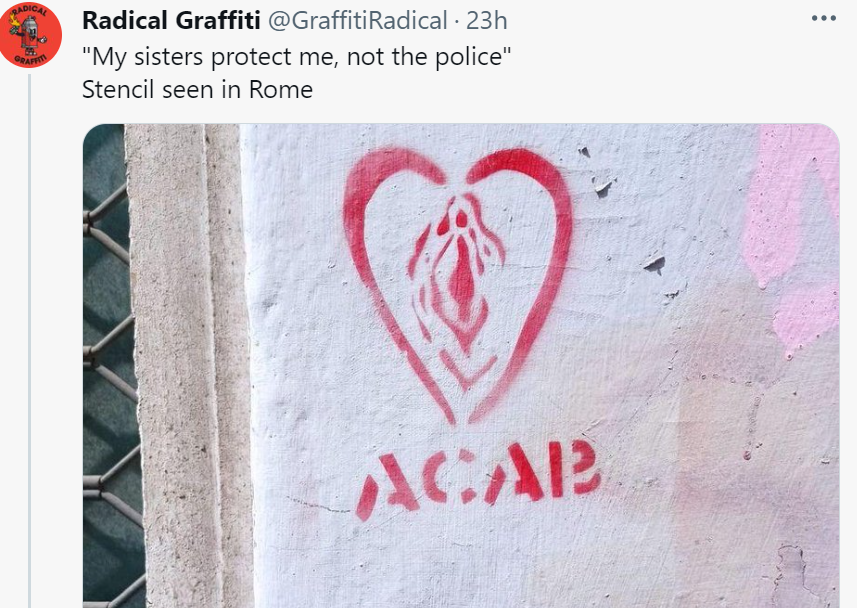This screenshot has height=608, width=857.
Task: Open the @GraffitiRadical handle link
Action: [x=357, y=21]
